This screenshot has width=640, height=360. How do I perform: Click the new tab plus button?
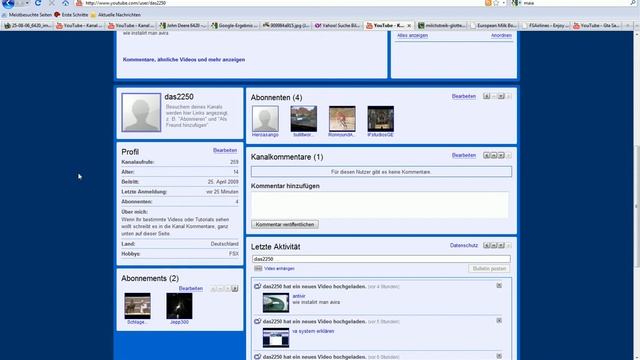pyautogui.click(x=627, y=25)
